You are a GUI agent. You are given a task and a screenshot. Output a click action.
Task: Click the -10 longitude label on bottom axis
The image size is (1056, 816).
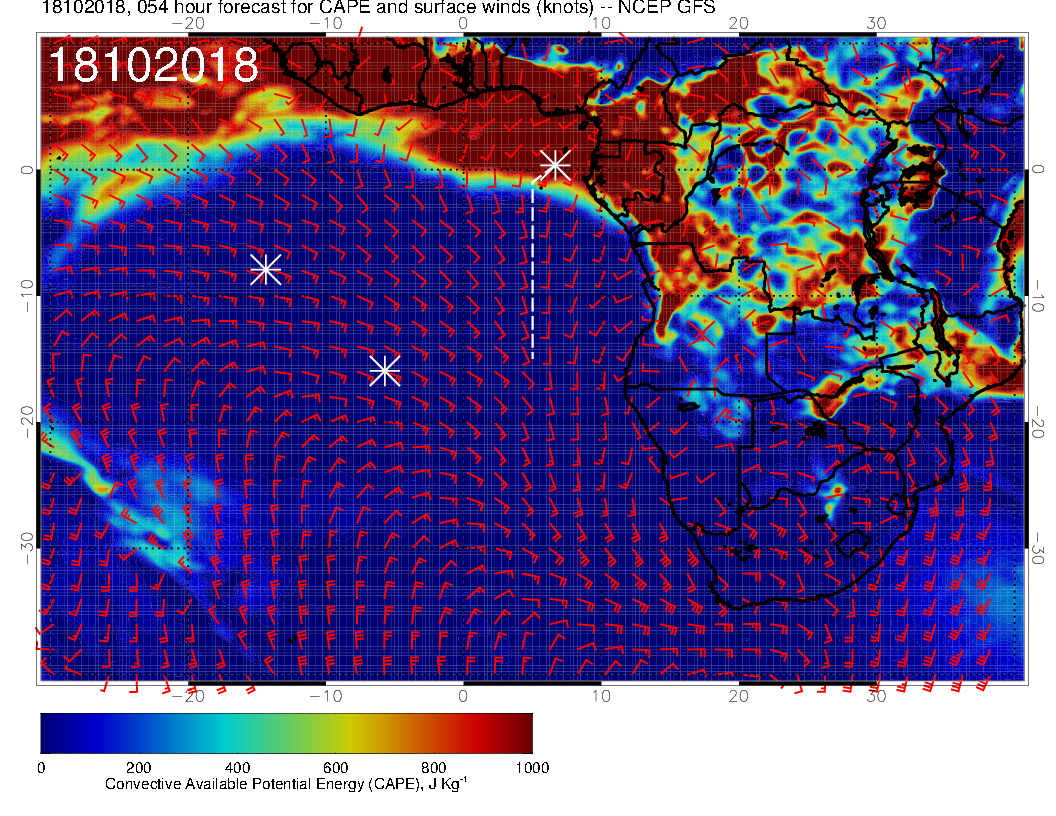click(326, 696)
